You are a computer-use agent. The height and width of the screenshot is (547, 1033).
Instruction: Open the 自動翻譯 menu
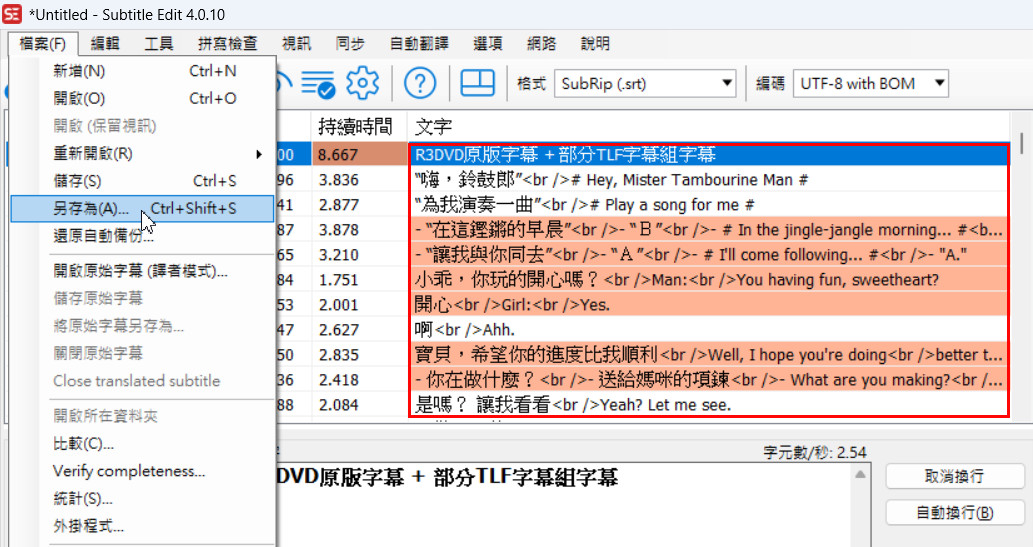tap(419, 44)
